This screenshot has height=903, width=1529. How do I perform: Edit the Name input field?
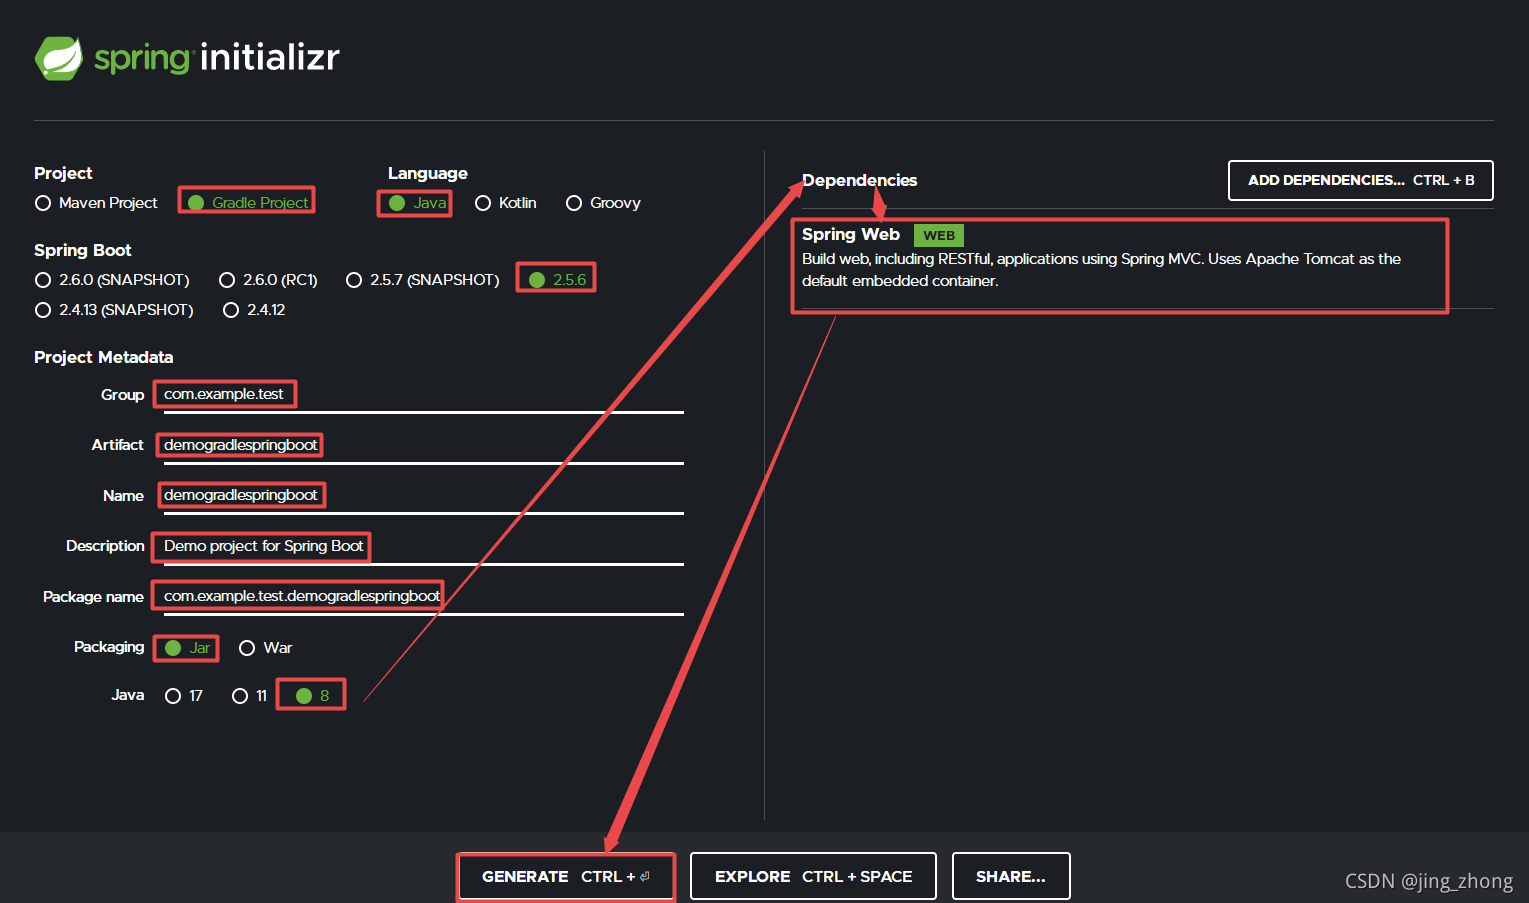[x=423, y=496]
